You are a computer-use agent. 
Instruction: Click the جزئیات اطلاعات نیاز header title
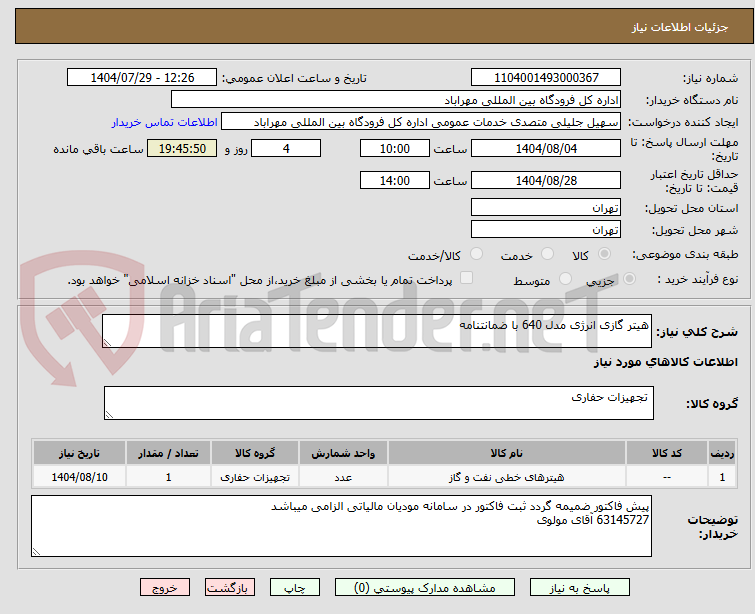(x=679, y=27)
